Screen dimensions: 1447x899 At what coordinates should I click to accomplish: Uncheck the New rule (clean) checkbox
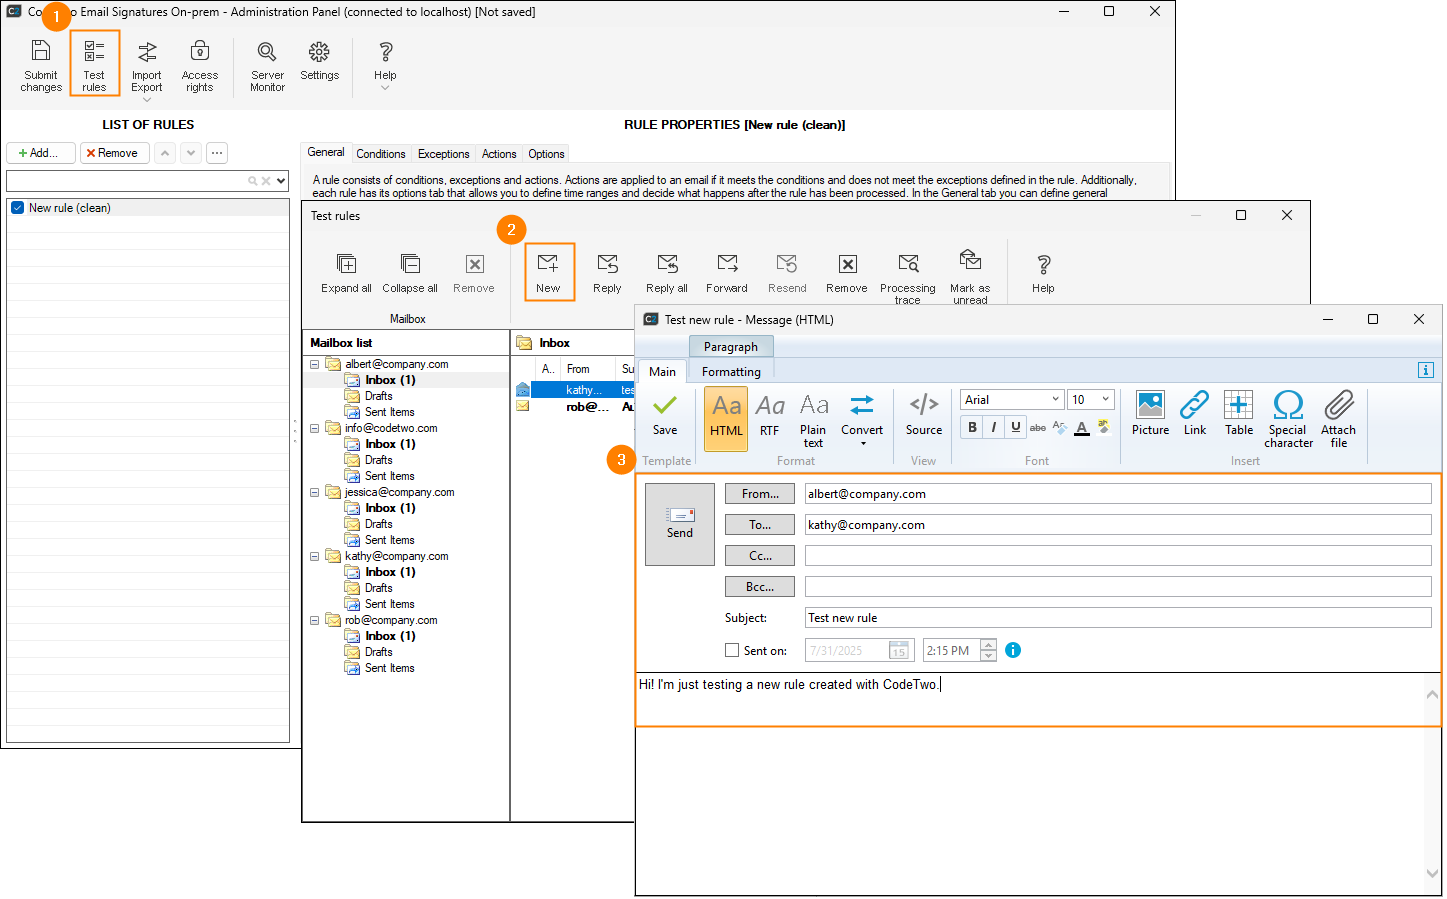pyautogui.click(x=18, y=208)
